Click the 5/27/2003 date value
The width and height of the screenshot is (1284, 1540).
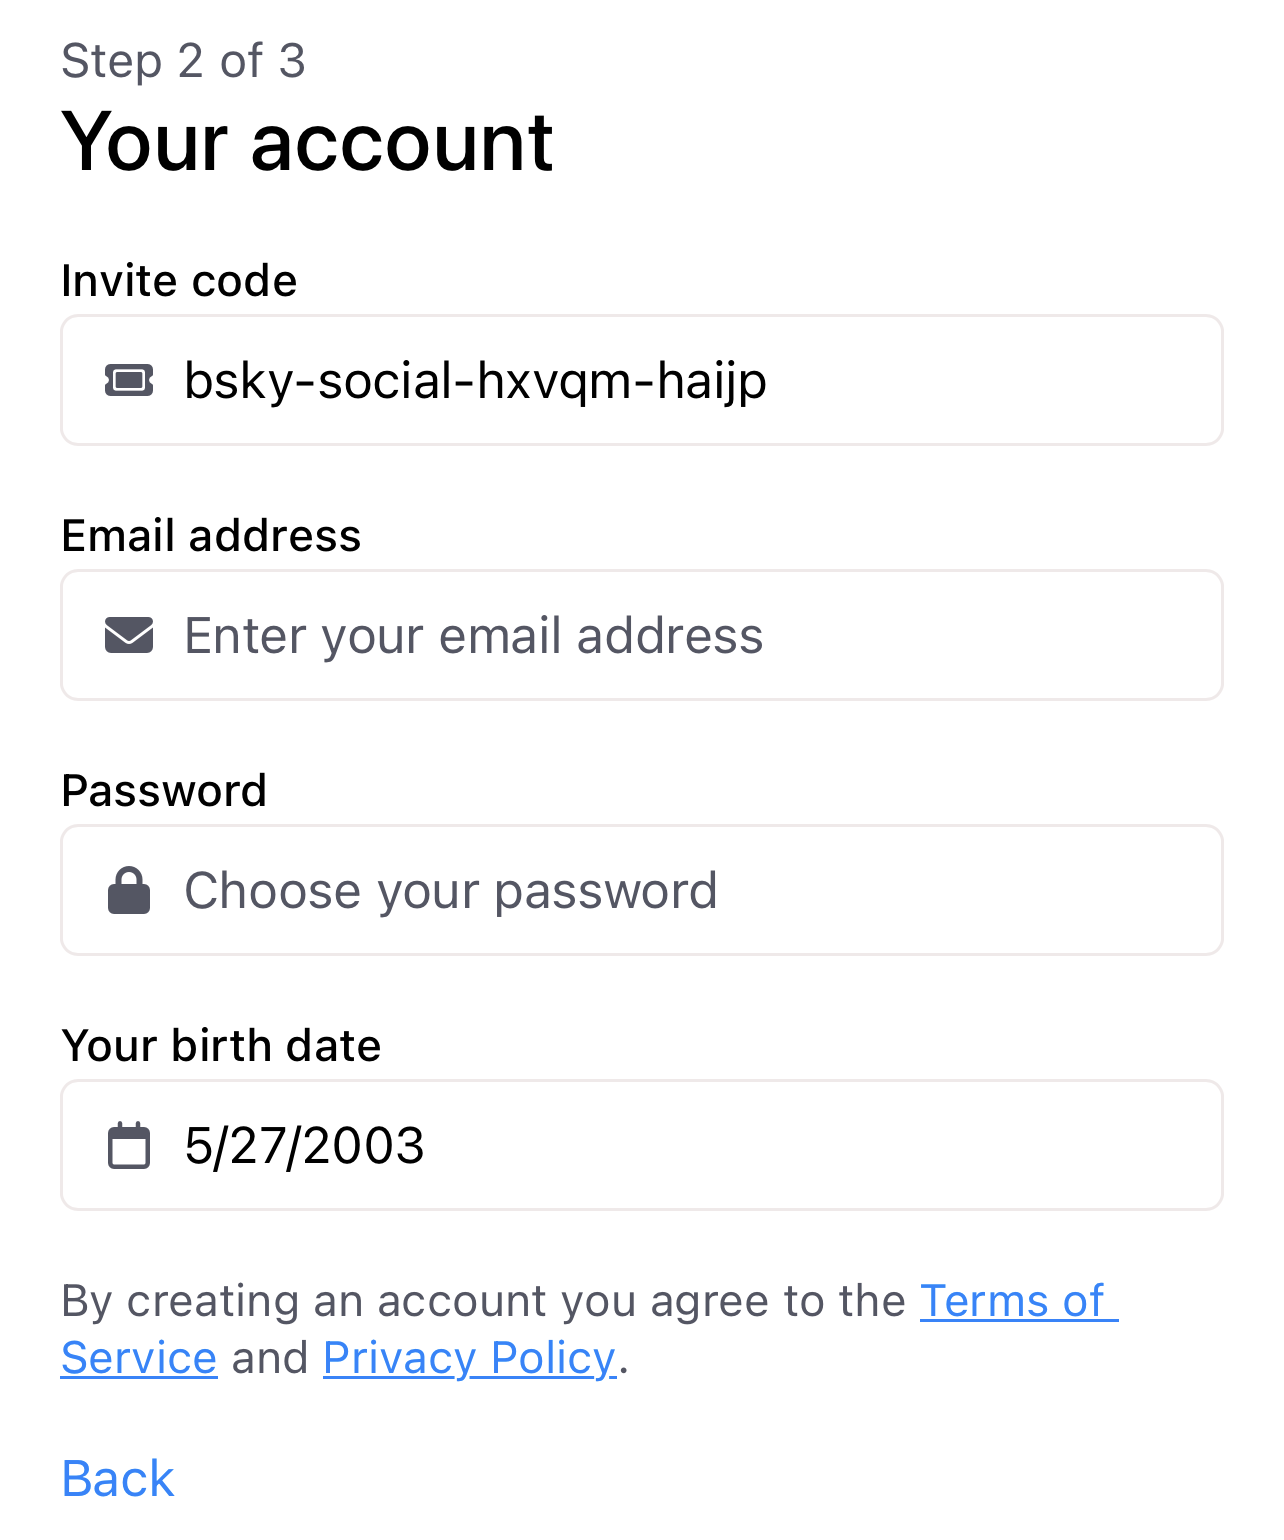305,1145
